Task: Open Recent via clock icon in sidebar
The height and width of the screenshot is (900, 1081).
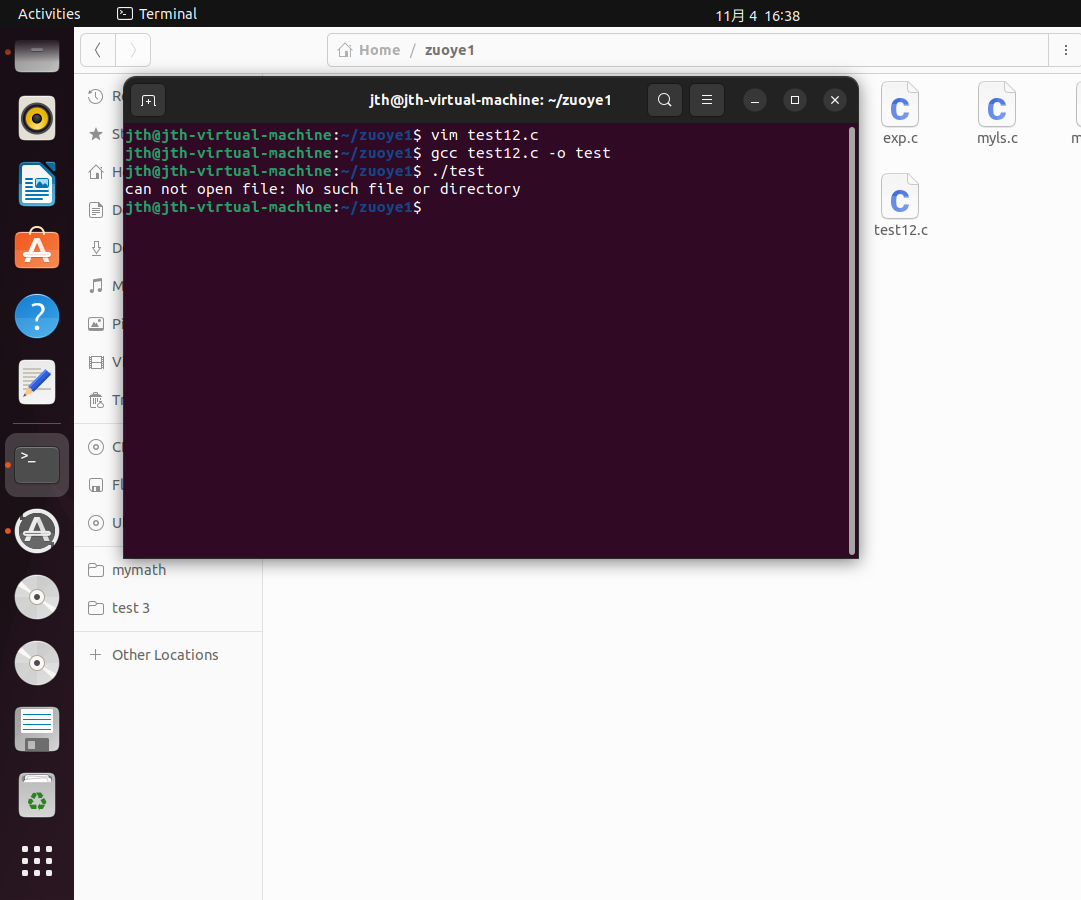Action: 96,97
